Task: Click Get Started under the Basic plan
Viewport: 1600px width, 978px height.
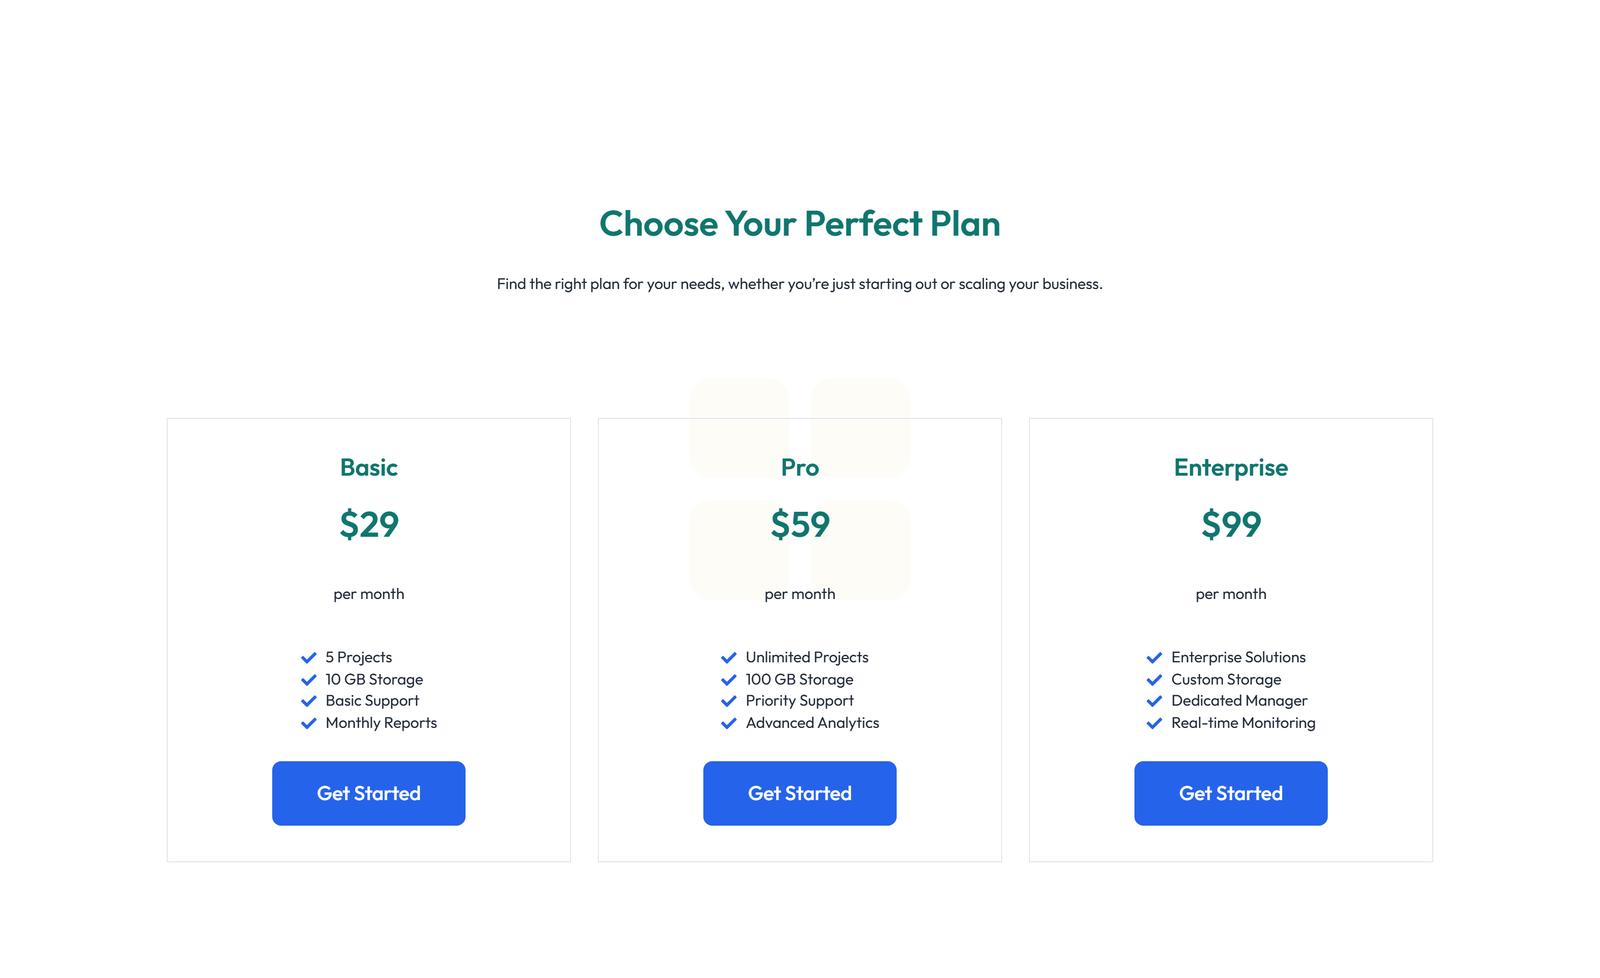Action: click(368, 793)
